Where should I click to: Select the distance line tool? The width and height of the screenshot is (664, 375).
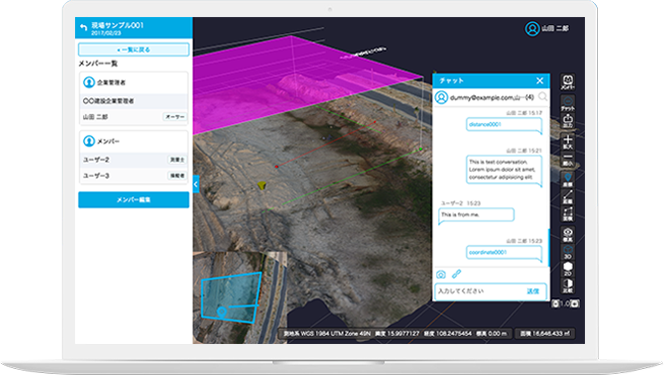pos(567,197)
